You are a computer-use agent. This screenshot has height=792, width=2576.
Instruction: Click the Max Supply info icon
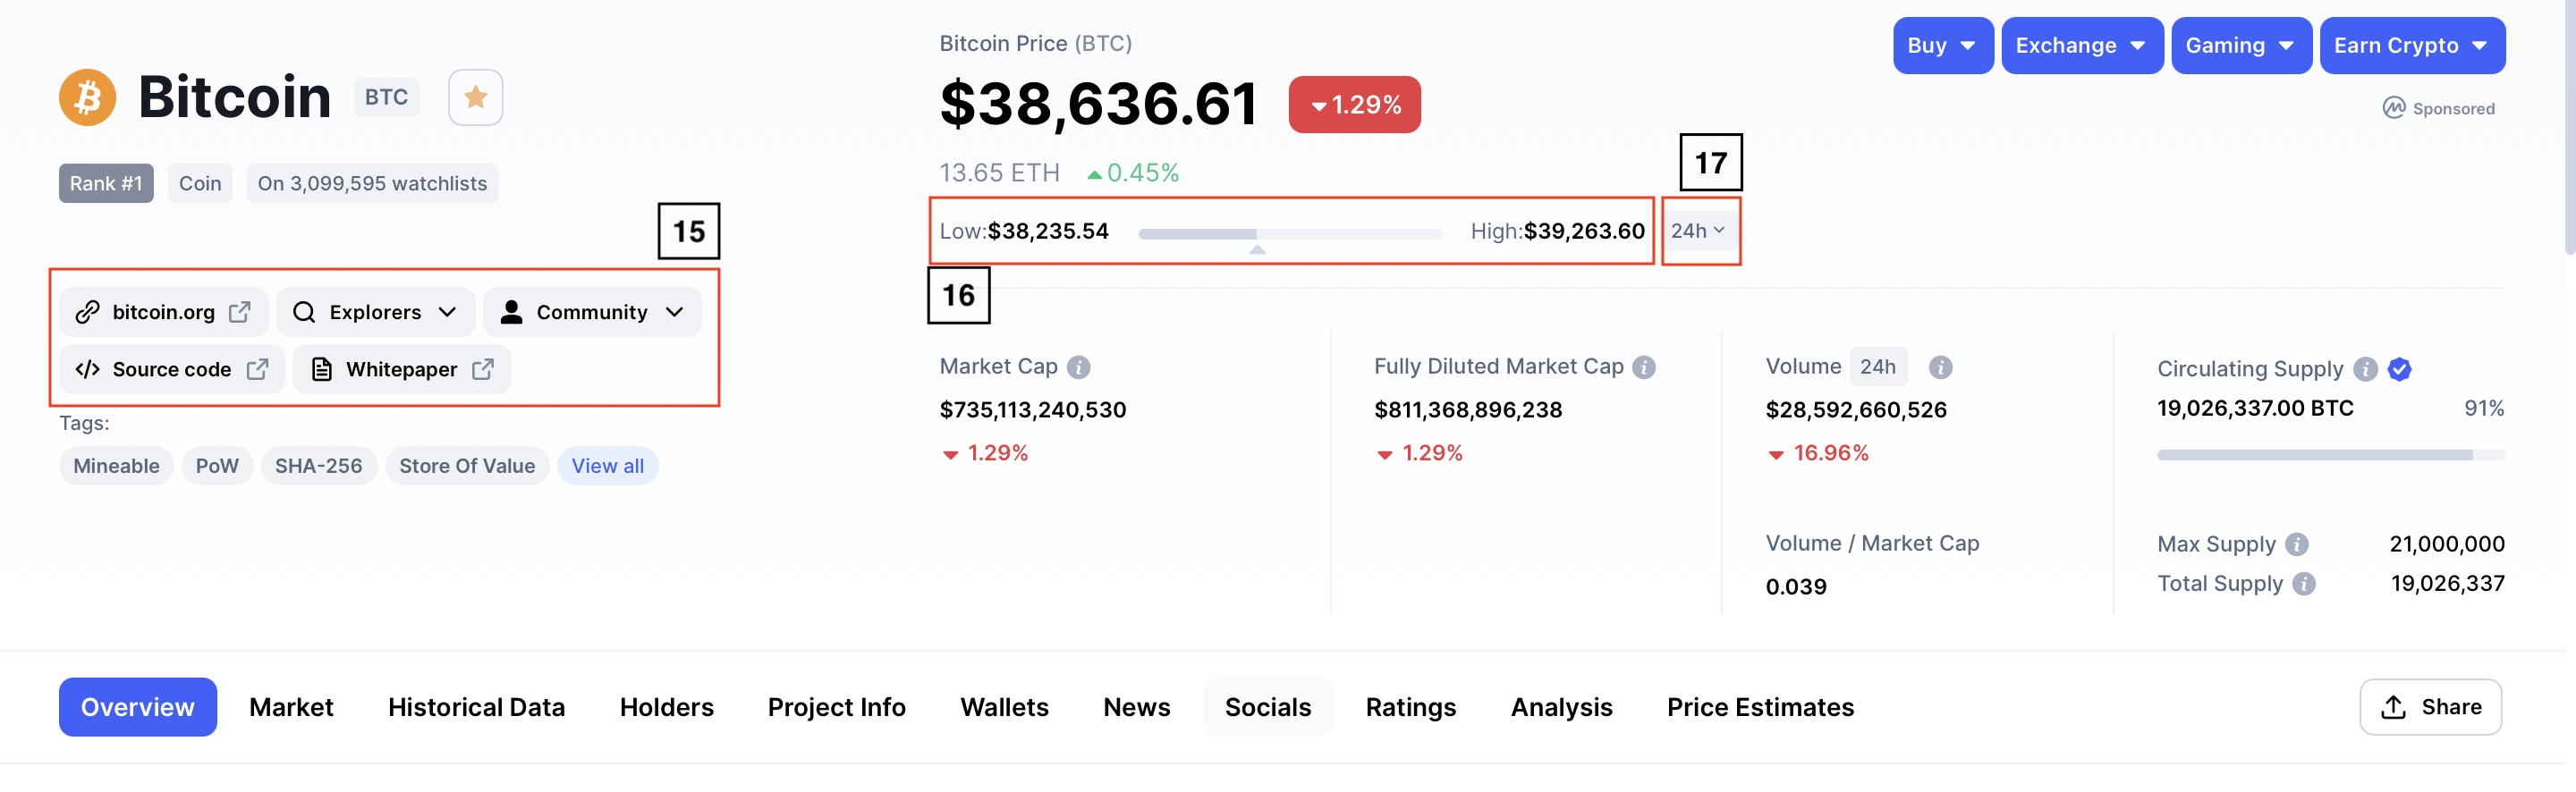coord(2297,544)
